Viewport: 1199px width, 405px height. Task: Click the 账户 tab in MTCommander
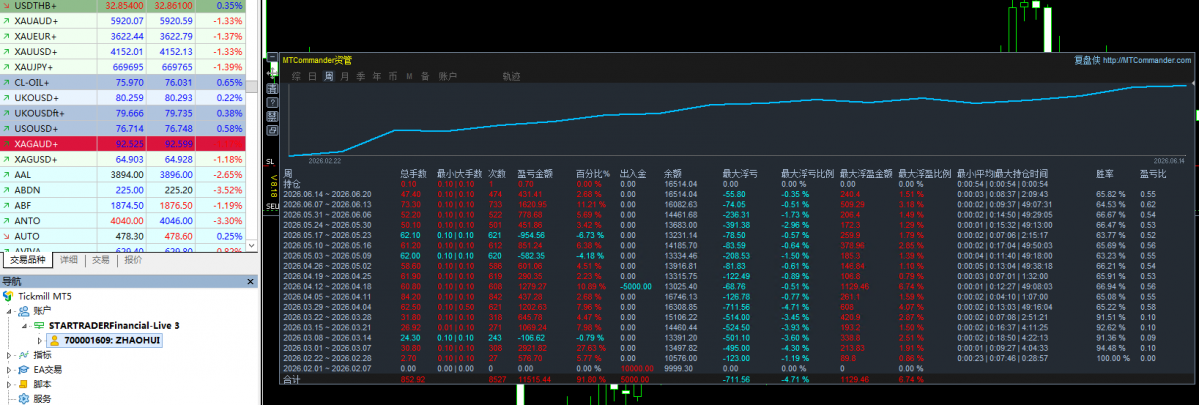[447, 76]
